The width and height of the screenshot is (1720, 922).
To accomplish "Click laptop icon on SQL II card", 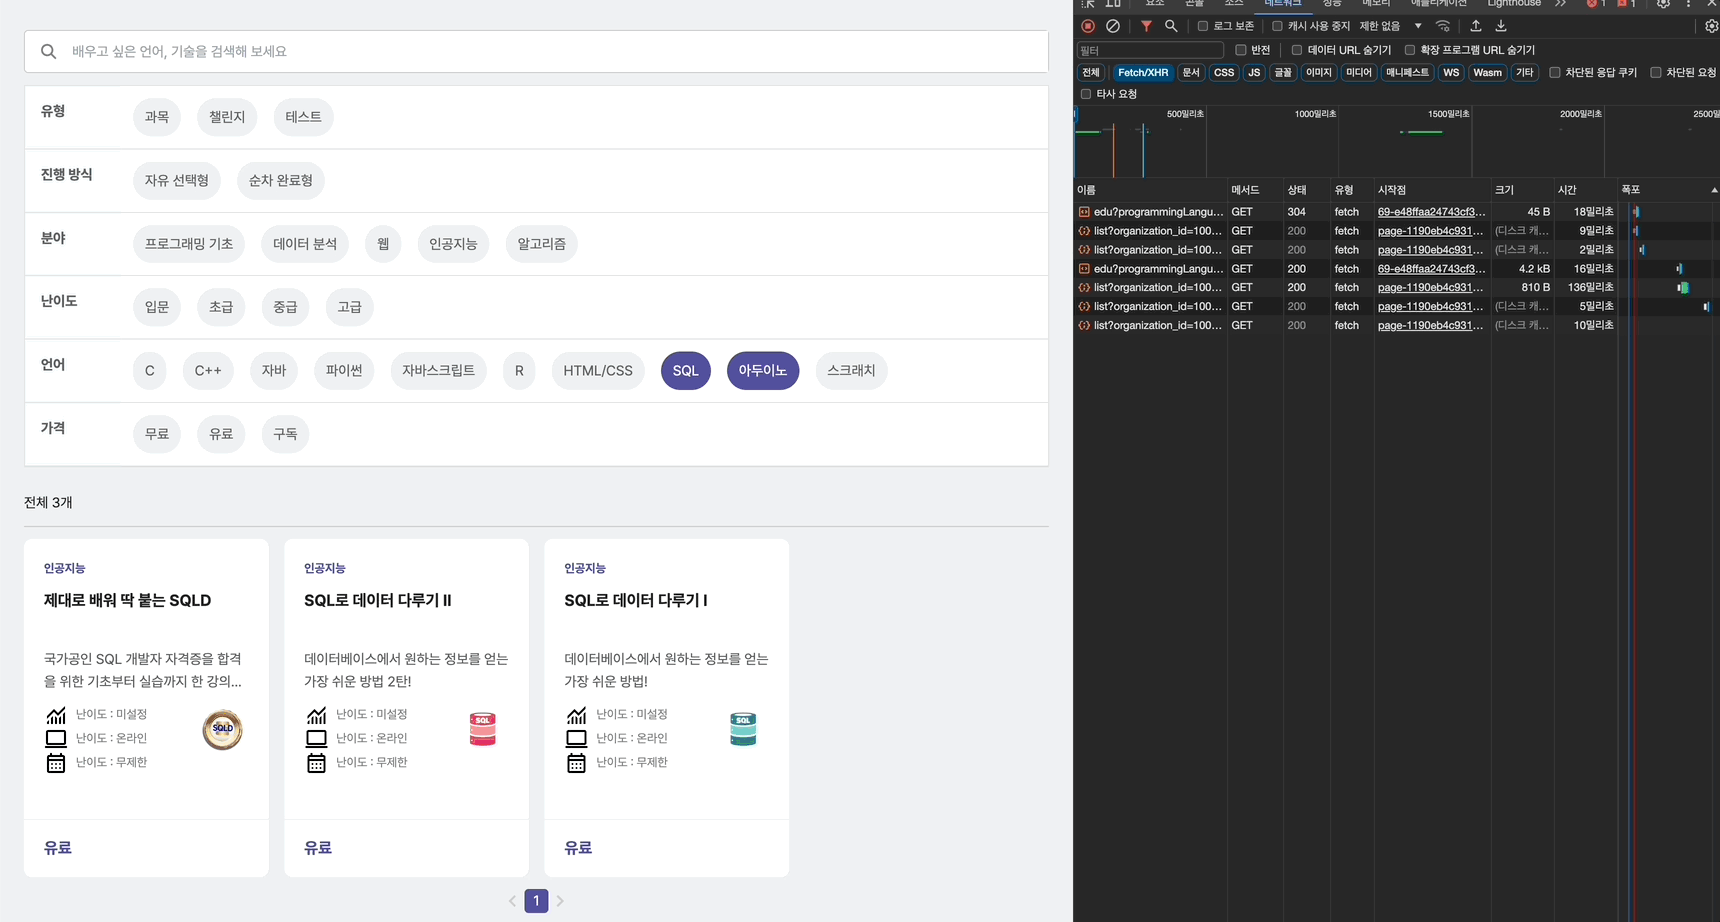I will click(x=316, y=739).
